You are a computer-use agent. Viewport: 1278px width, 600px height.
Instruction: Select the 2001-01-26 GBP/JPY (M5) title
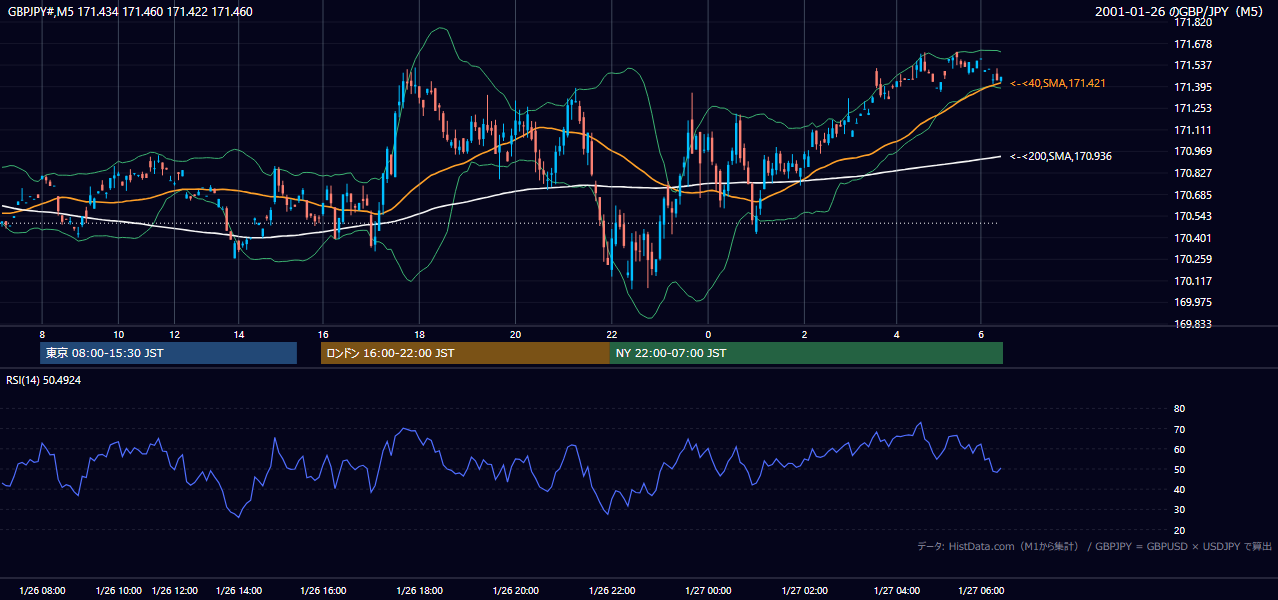point(1179,12)
